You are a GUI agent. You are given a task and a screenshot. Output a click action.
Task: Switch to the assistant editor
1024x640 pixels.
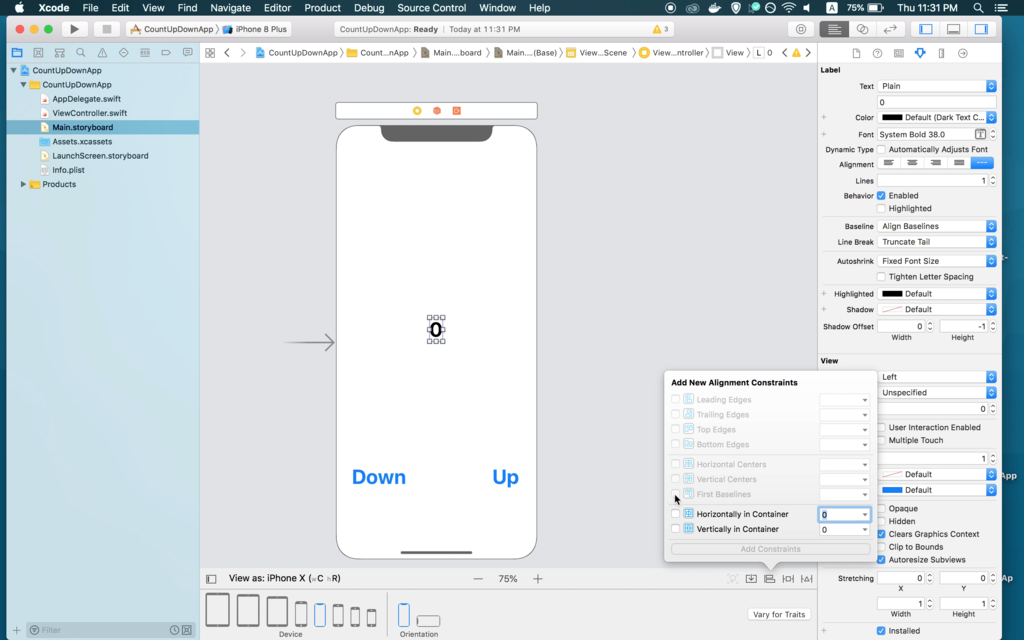point(862,29)
